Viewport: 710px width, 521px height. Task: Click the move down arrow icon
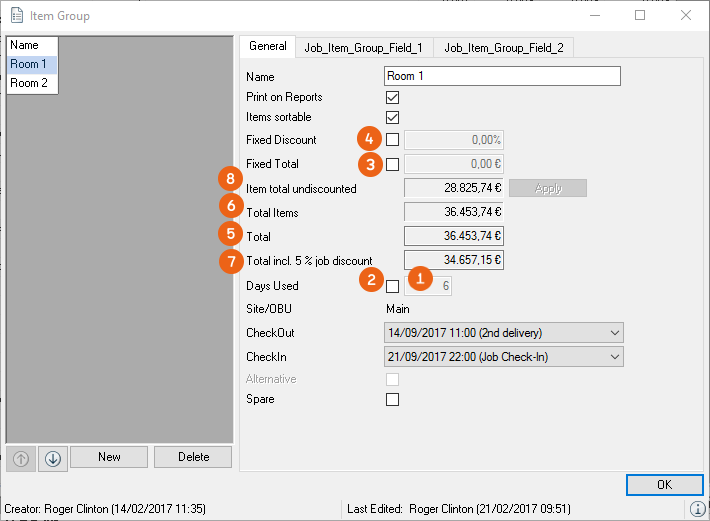tap(53, 458)
